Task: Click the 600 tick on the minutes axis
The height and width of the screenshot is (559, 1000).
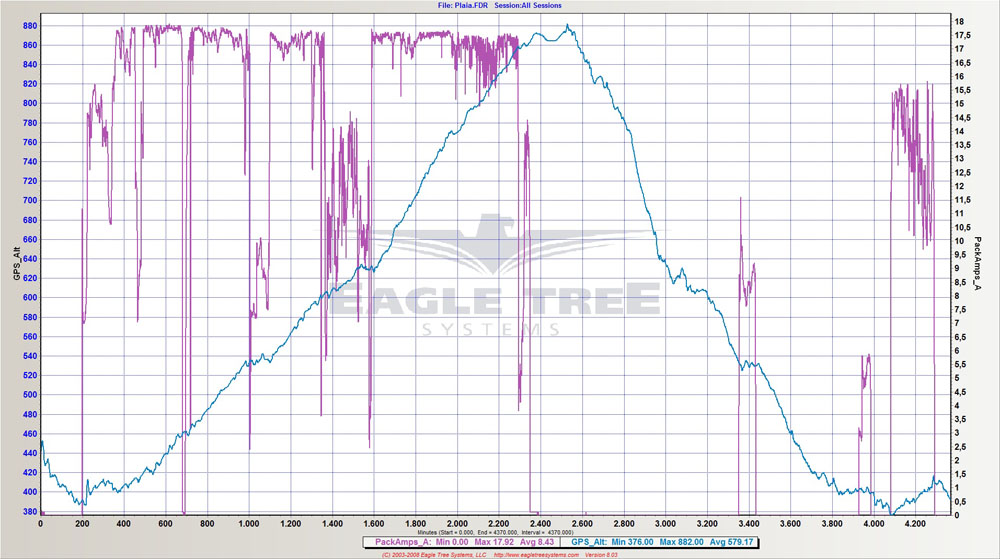Action: coord(165,523)
